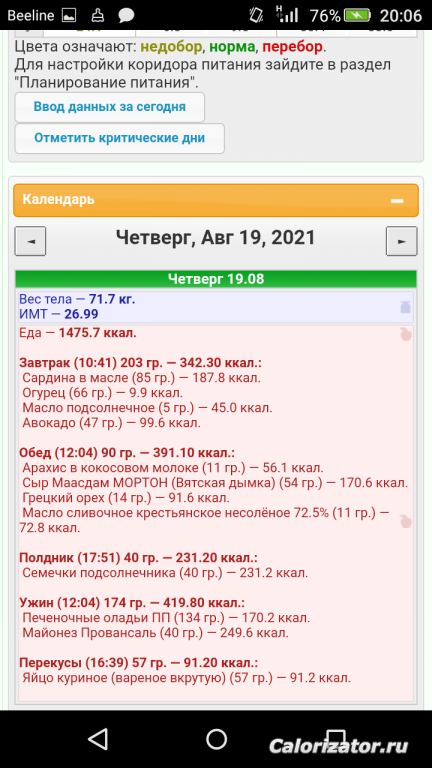Image resolution: width=432 pixels, height=768 pixels.
Task: Click 'Еда — 1475.7 ккал.' total line
Action: (x=78, y=334)
